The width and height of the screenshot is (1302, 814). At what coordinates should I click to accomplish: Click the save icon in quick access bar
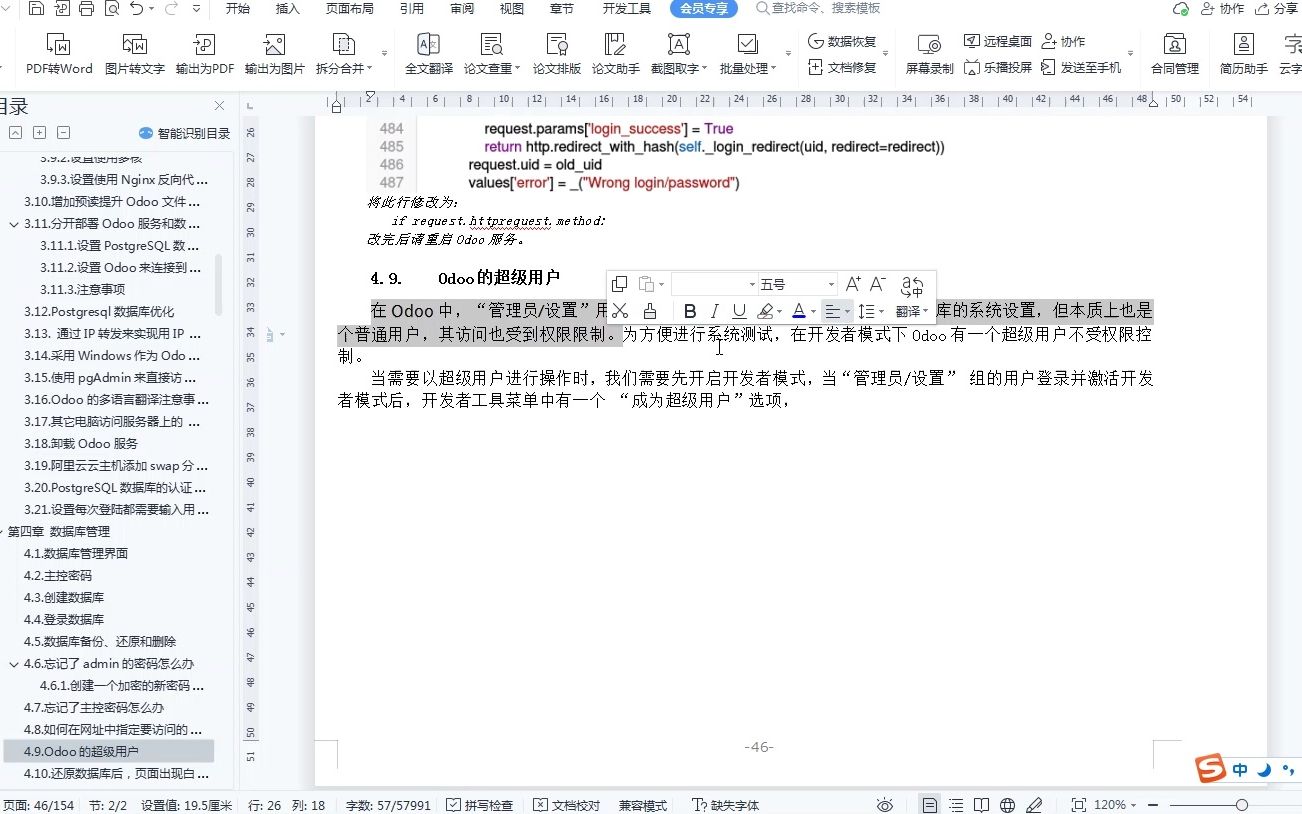pyautogui.click(x=36, y=9)
